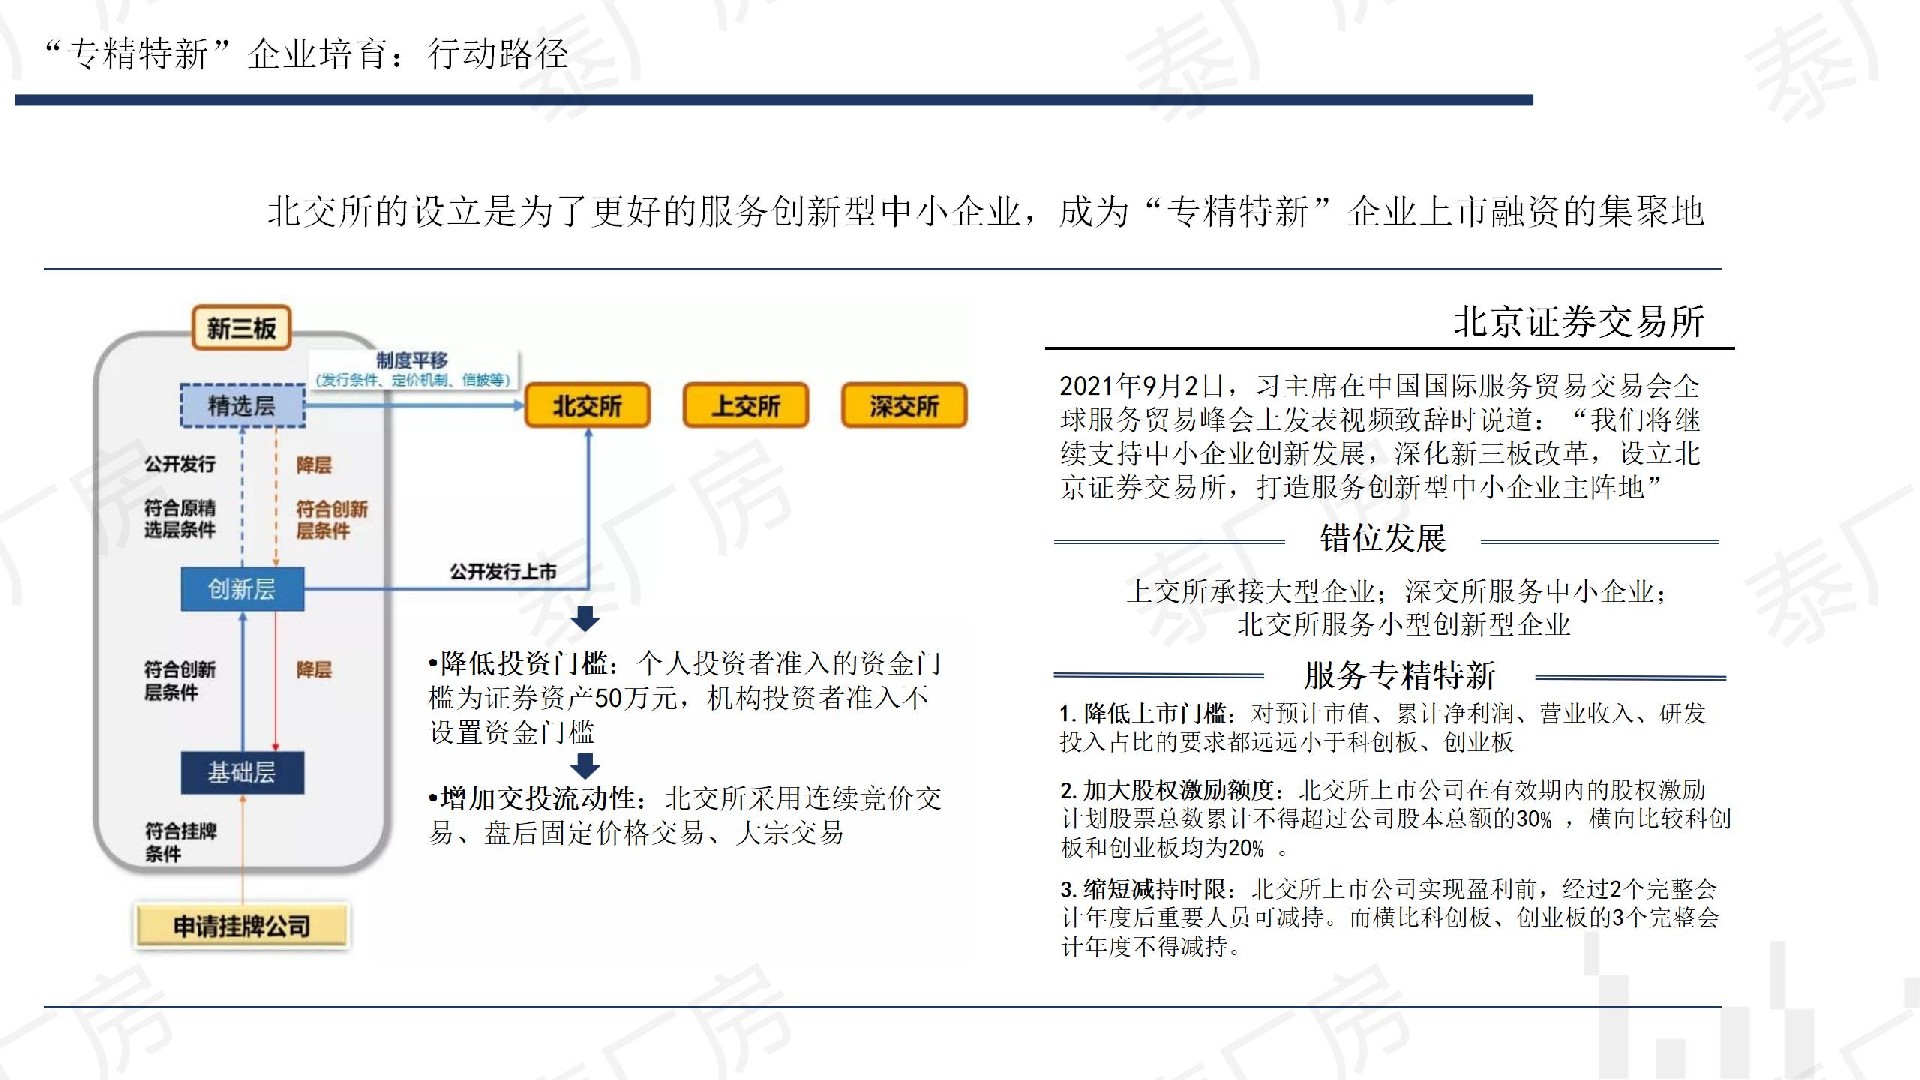Click the 基础层 dark blue box
The width and height of the screenshot is (1920, 1080).
(242, 772)
